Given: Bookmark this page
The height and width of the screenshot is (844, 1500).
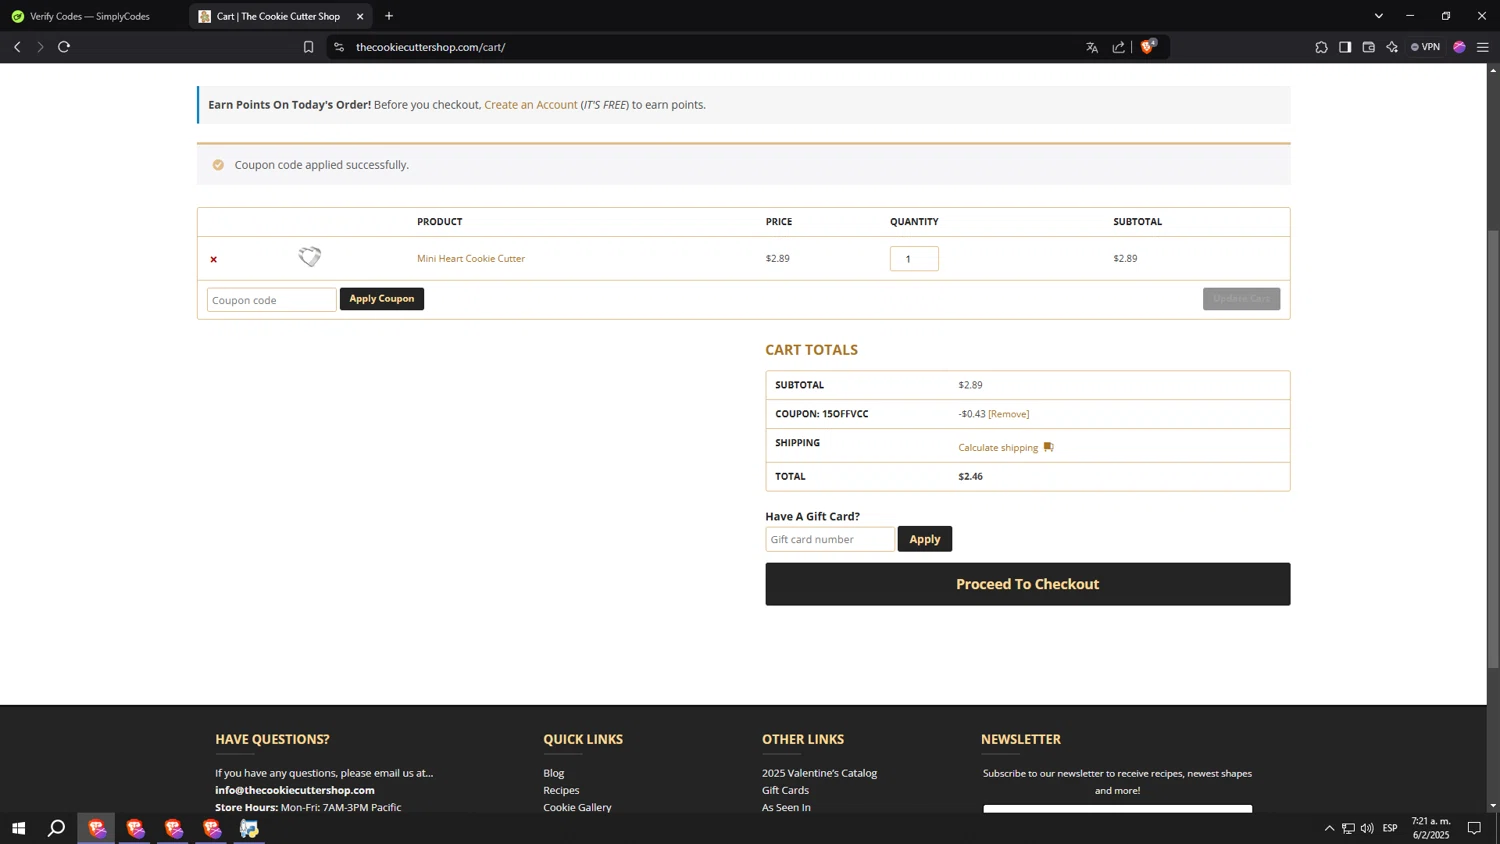Looking at the screenshot, I should click(x=308, y=47).
